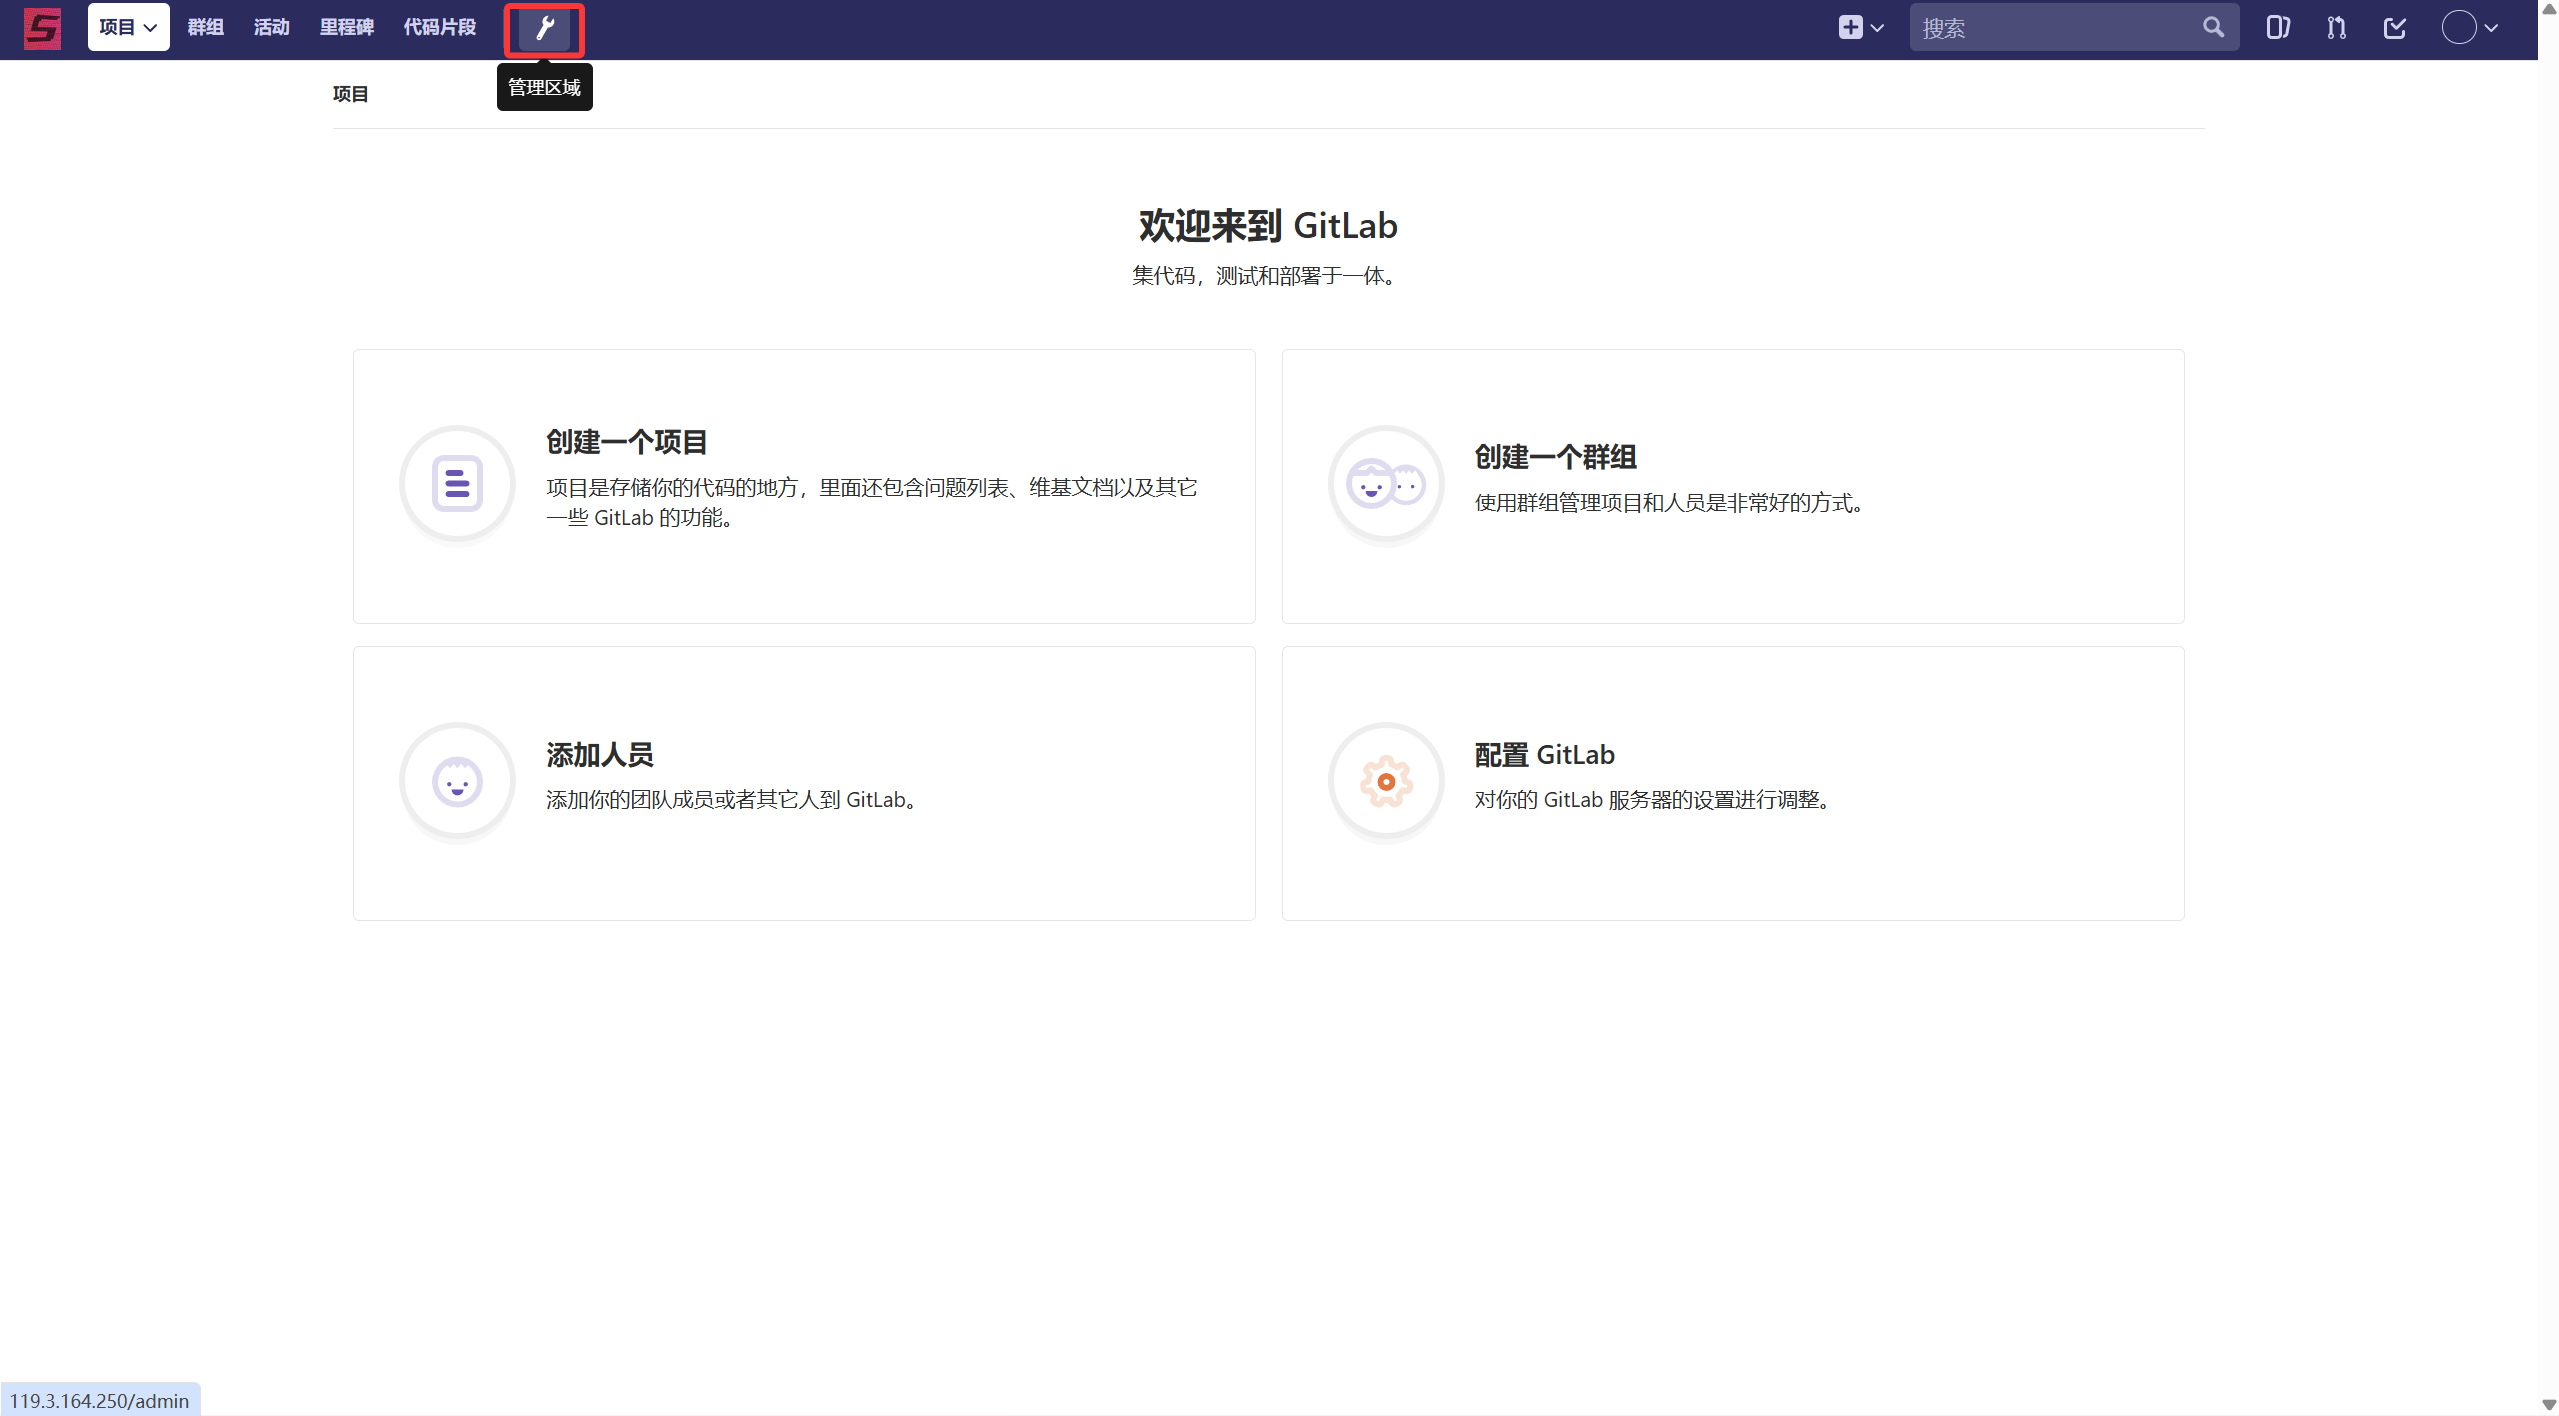Click the configure GitLab gear icon

click(1386, 781)
